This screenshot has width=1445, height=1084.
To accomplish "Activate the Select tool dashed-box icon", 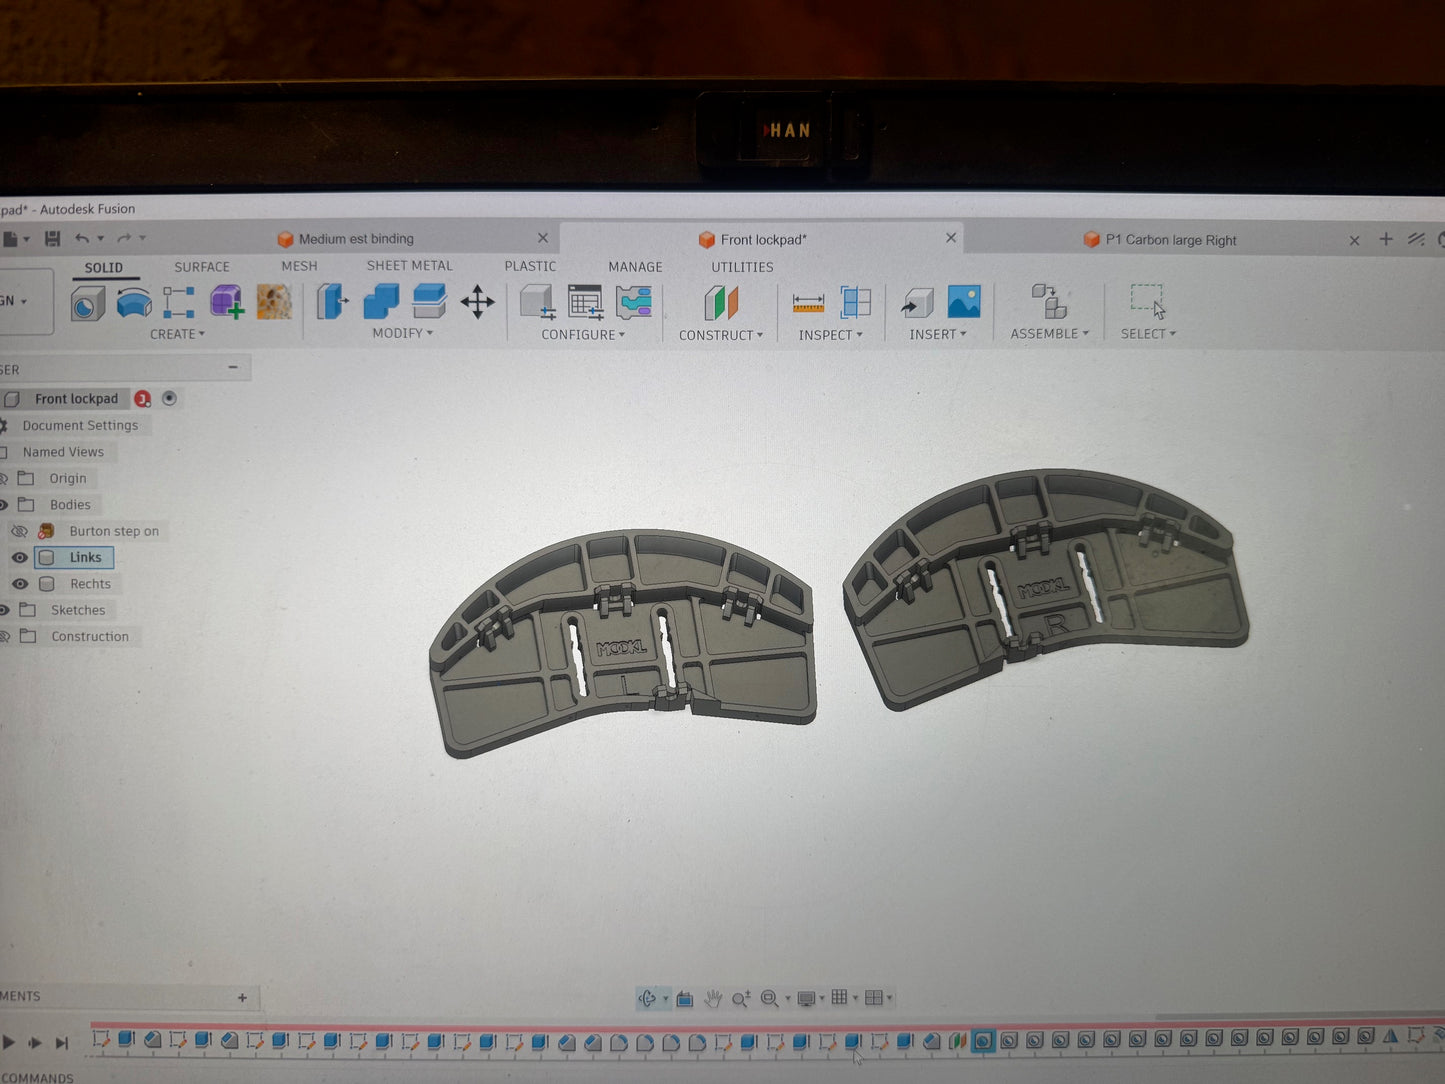I will coord(1148,301).
